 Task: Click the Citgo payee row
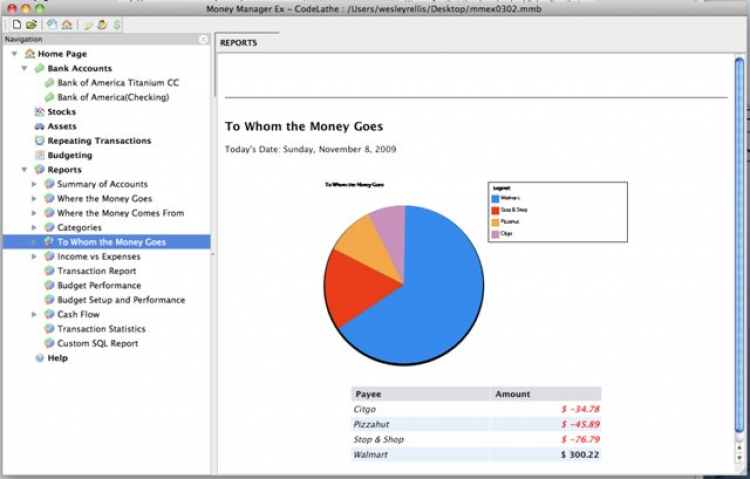point(476,409)
